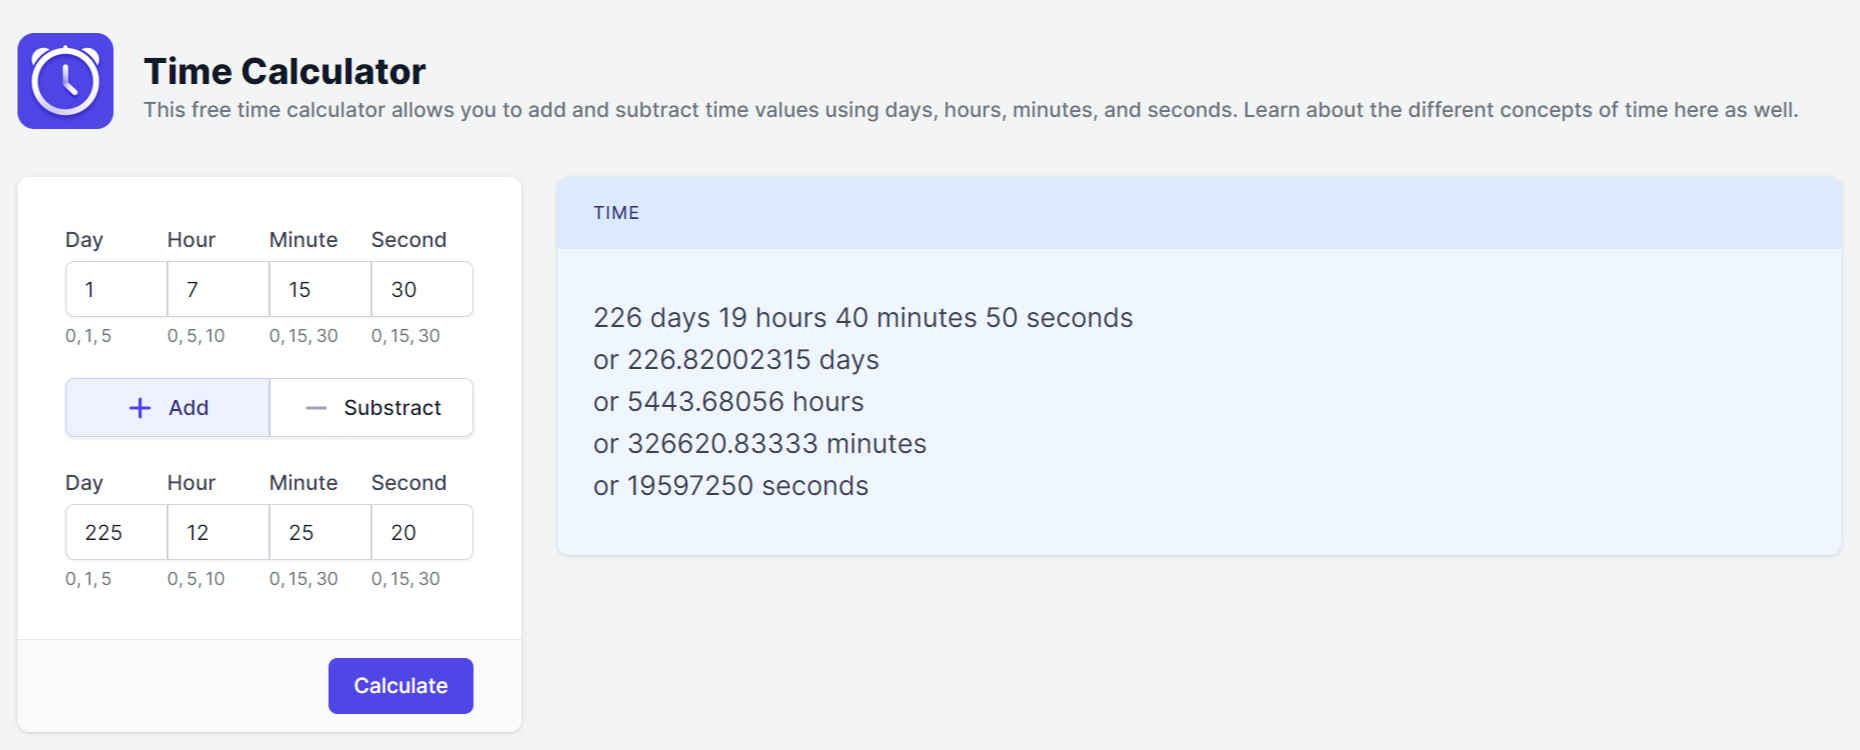Click the Time Calculator page heading
The height and width of the screenshot is (750, 1860).
click(x=285, y=72)
